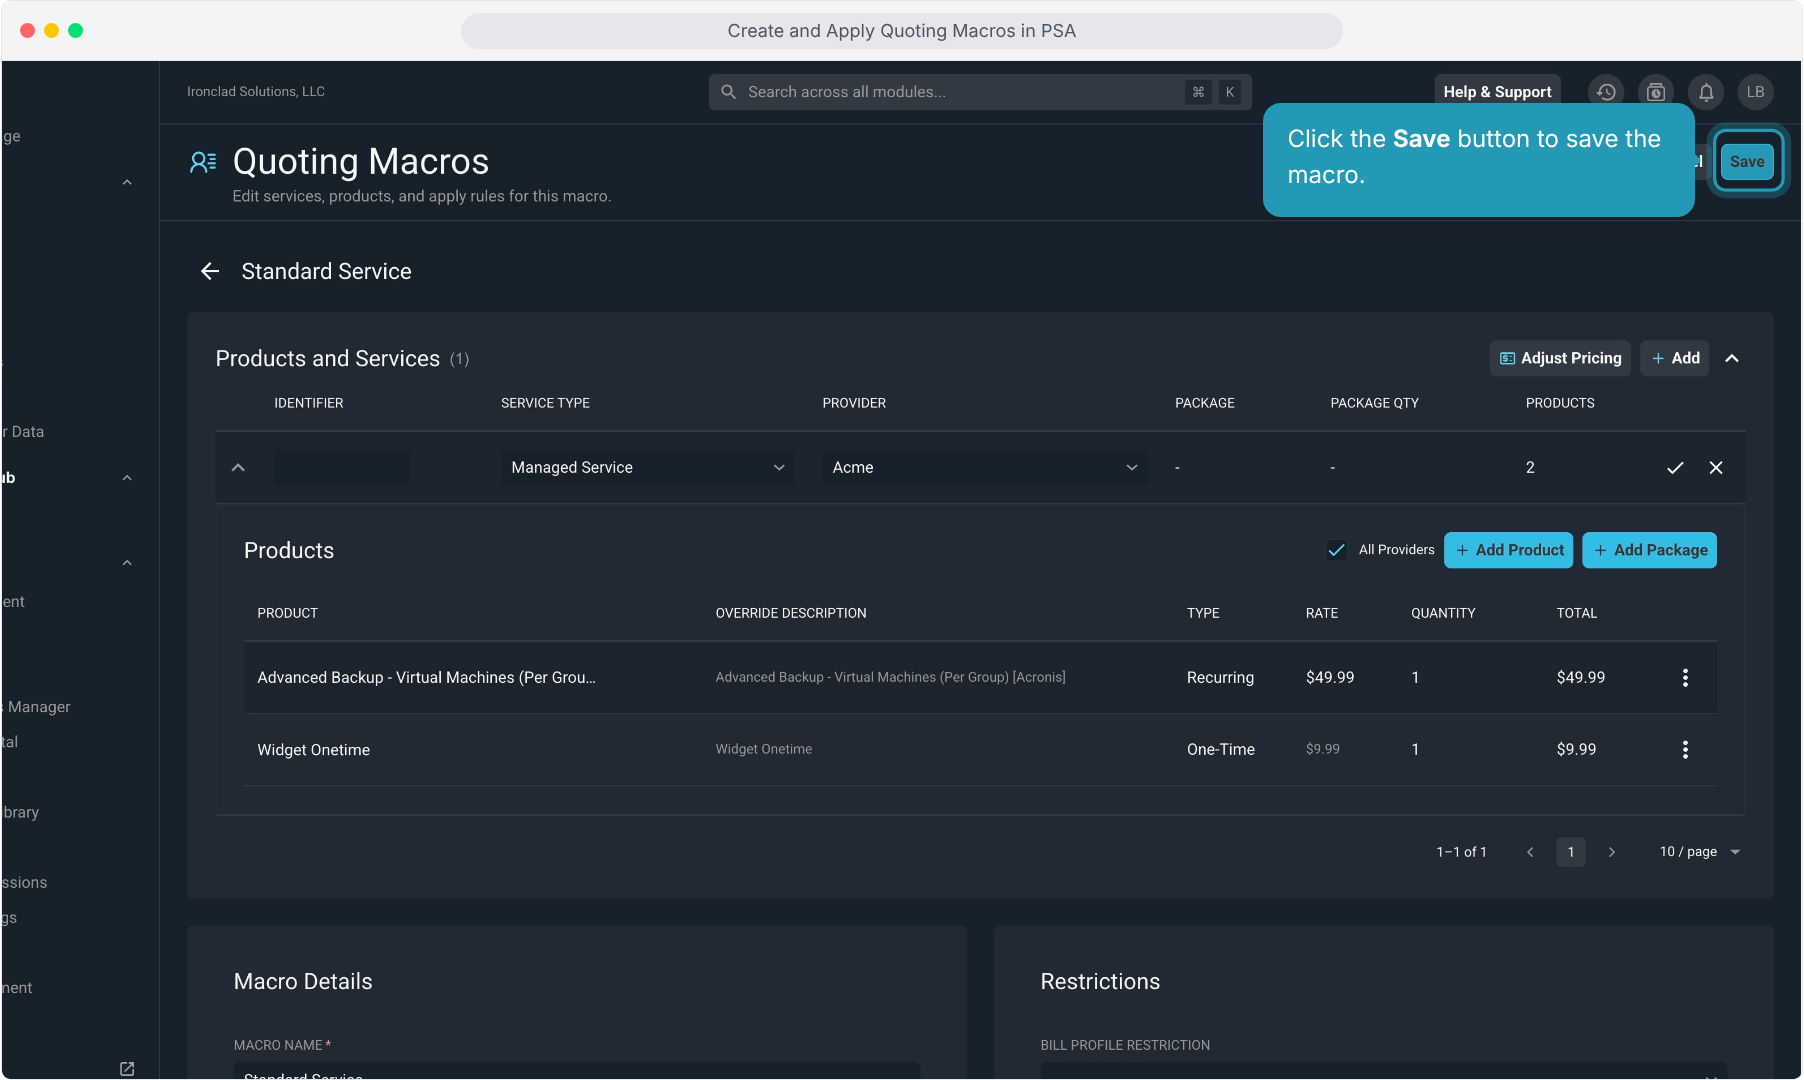This screenshot has height=1080, width=1804.
Task: Open LB user avatar menu
Action: click(x=1756, y=91)
